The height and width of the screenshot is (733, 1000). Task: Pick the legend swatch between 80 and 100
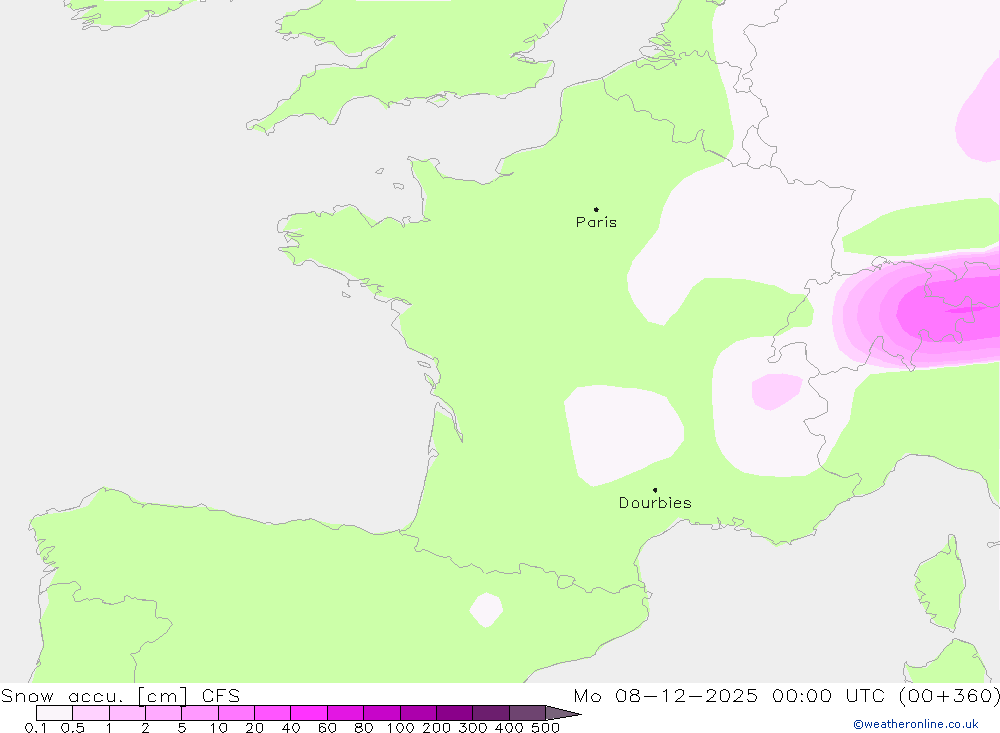pos(381,713)
